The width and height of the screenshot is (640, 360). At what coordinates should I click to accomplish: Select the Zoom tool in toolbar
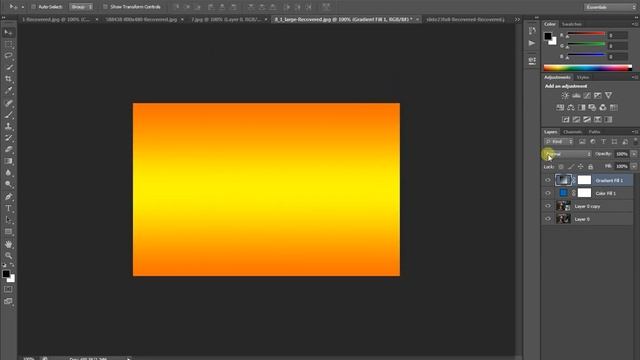(x=9, y=256)
